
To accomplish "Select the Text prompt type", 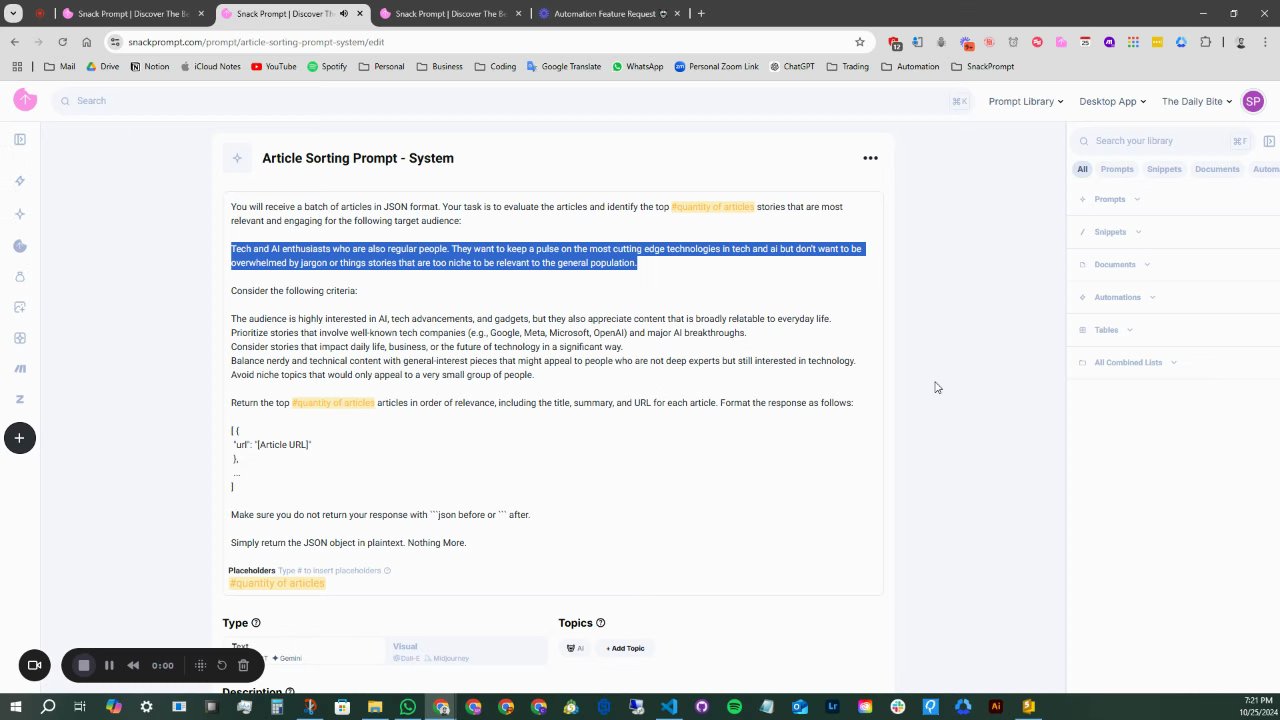I will [304, 651].
